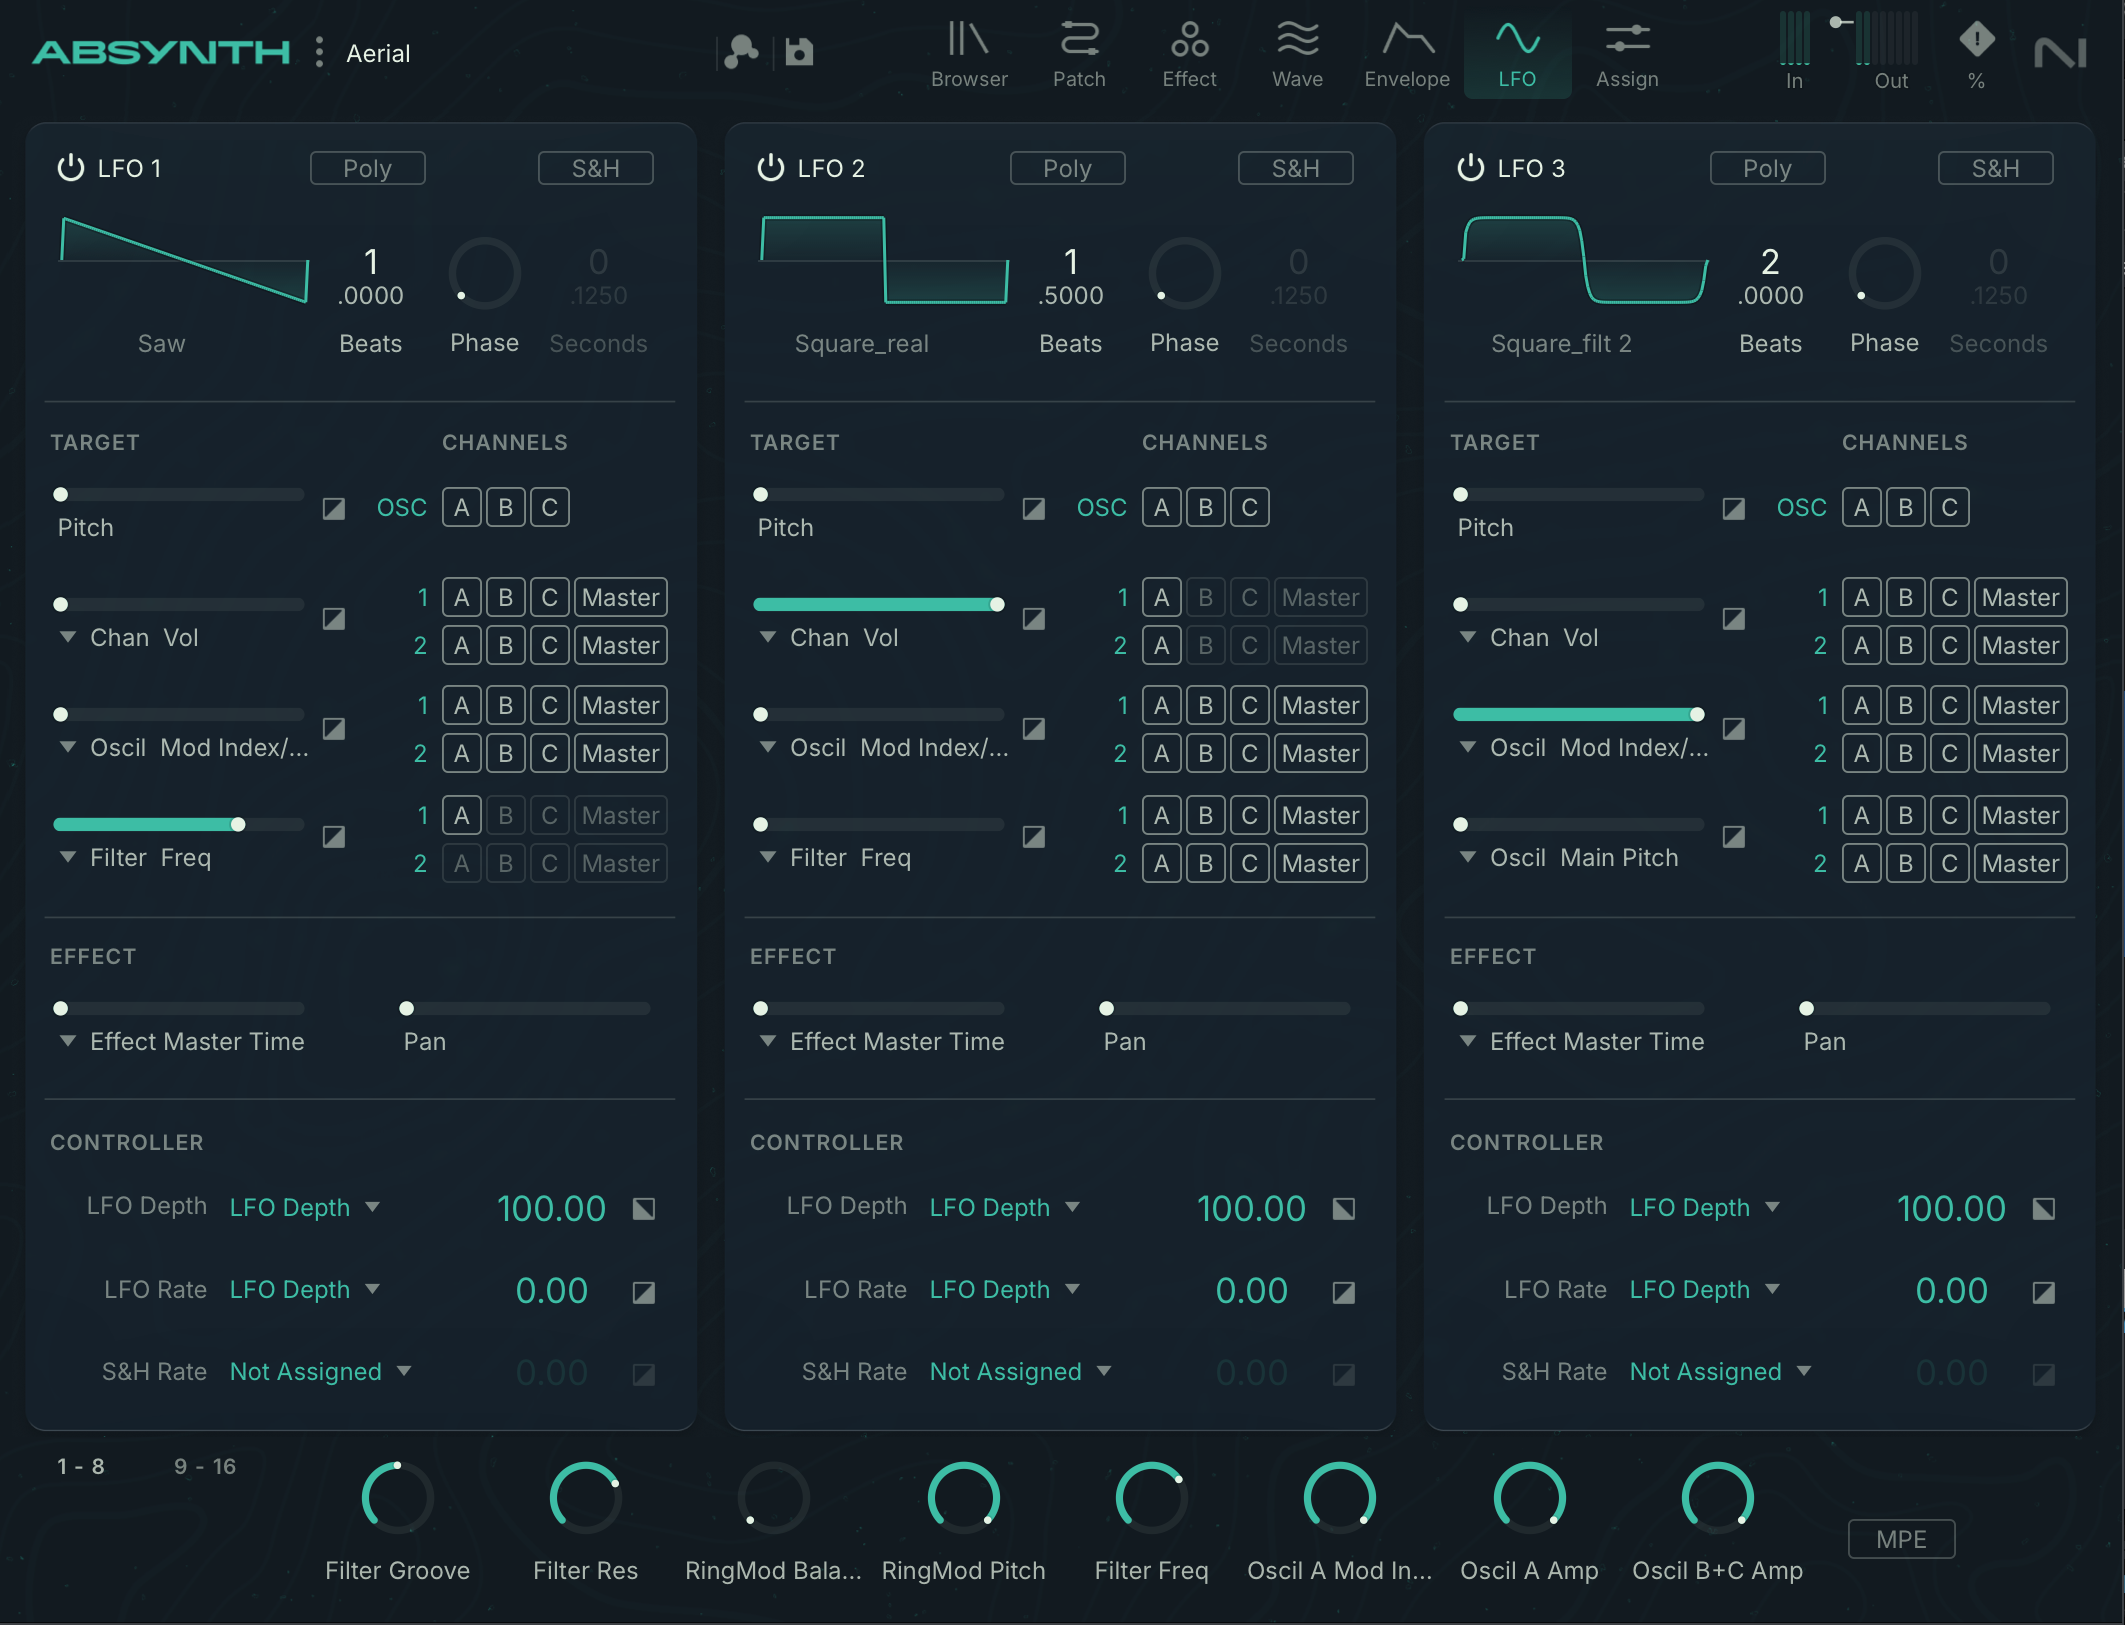The image size is (2125, 1625).
Task: Enable Master channel for Filter Freq in LFO 2
Action: 1320,815
